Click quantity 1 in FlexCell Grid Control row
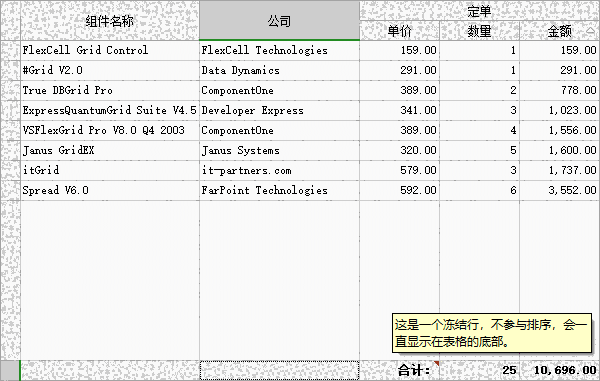 click(479, 50)
